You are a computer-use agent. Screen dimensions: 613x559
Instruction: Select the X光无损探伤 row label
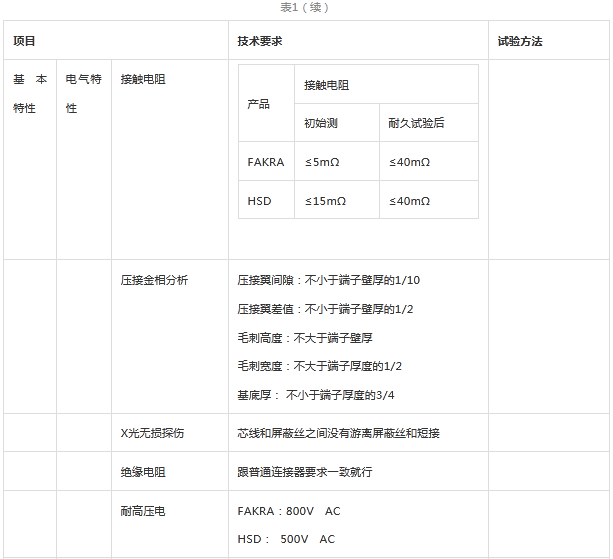(152, 433)
